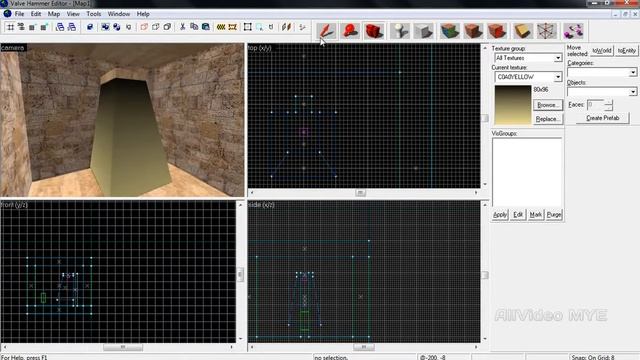Select the yellow Clipping tool

pyautogui.click(x=523, y=31)
